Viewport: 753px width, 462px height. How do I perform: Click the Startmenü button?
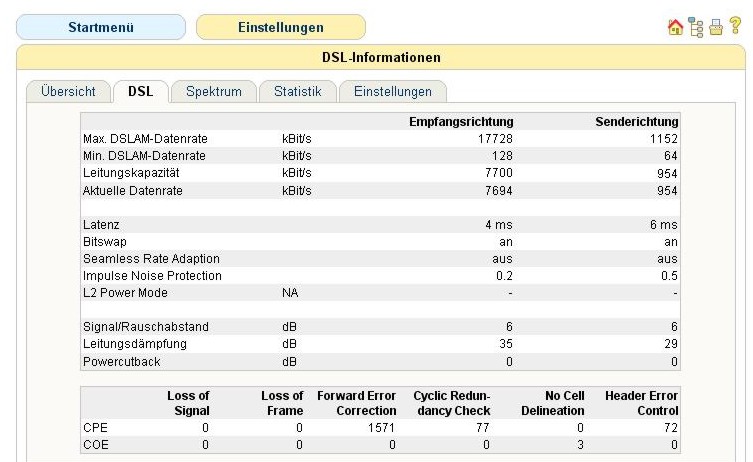pos(101,27)
